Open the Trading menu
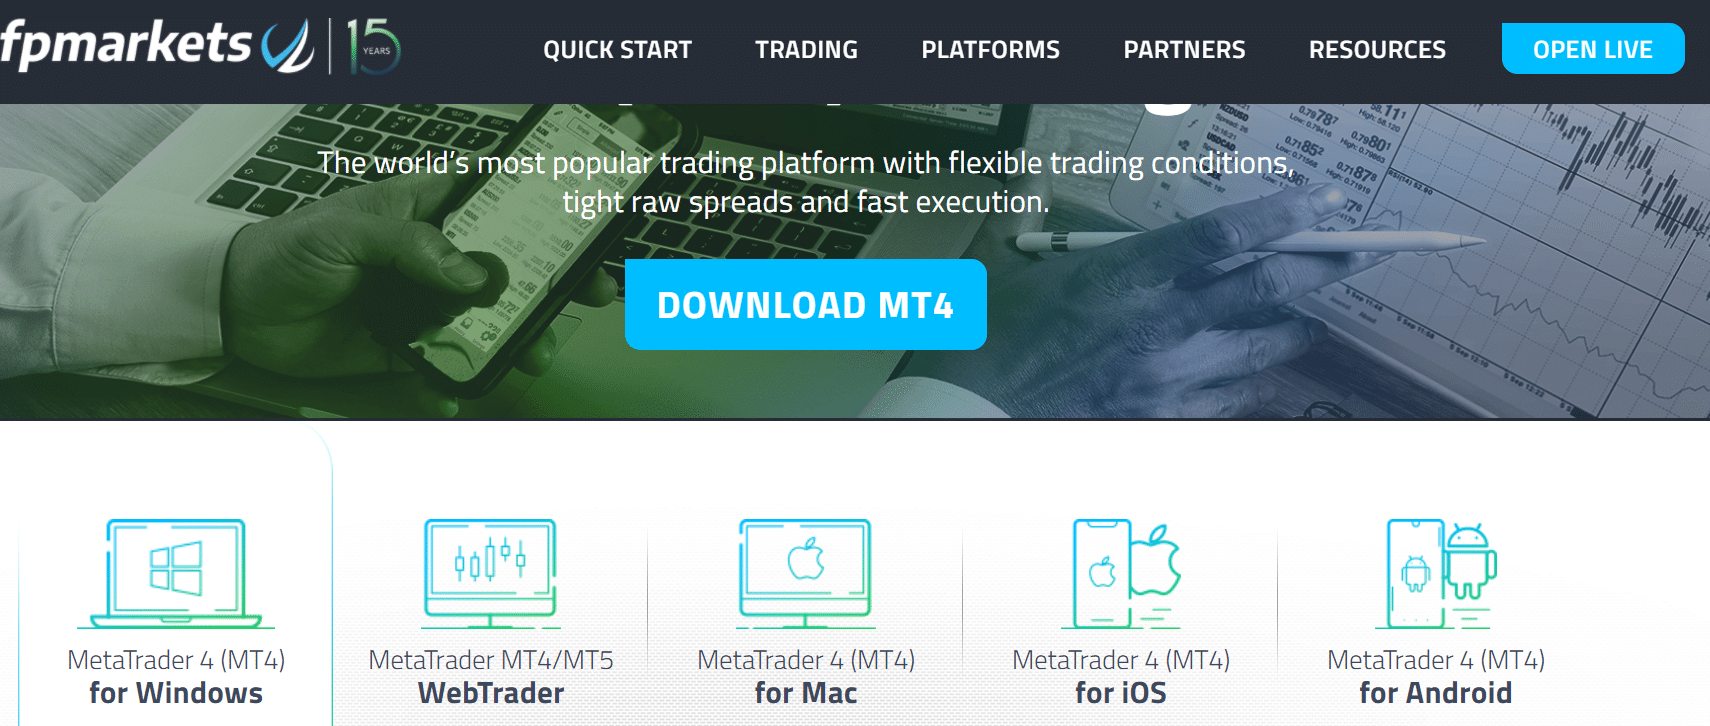The width and height of the screenshot is (1710, 726). point(806,50)
